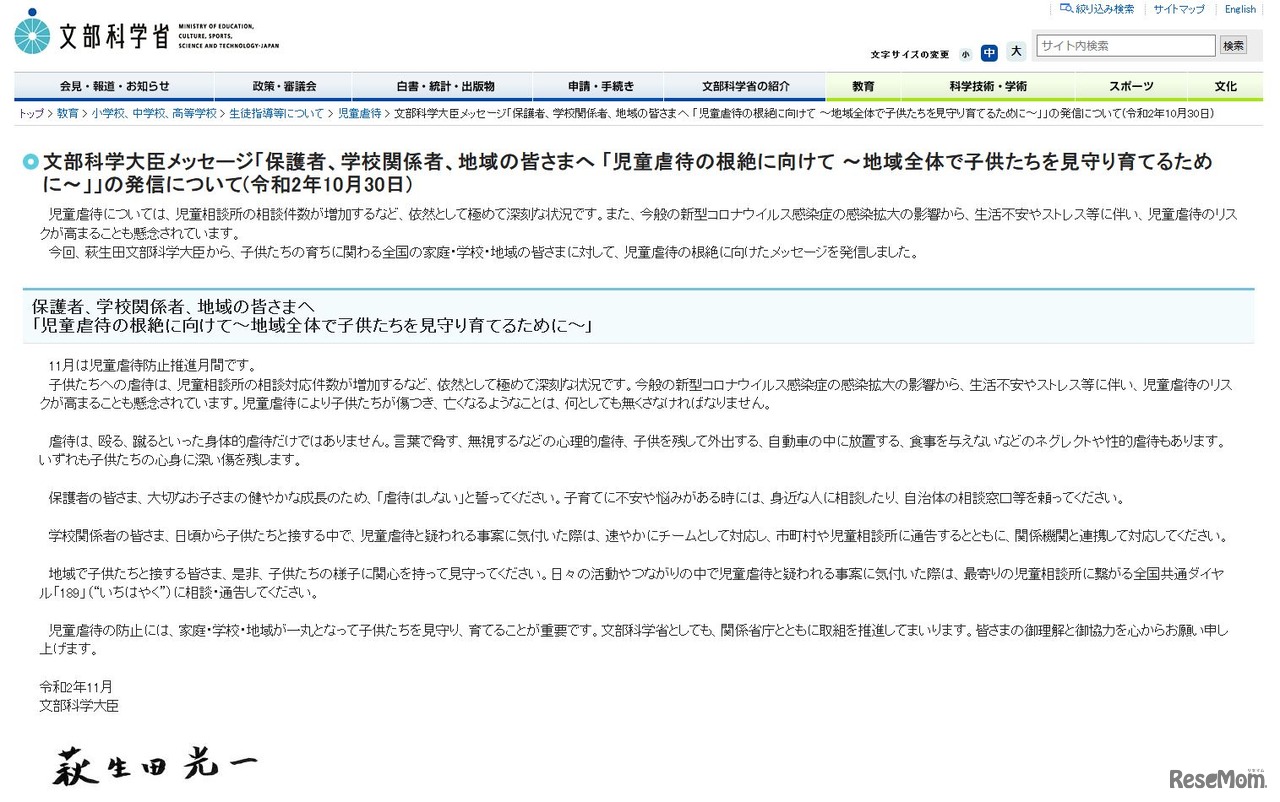Go to 児童虐待 via the breadcrumb
1280x802 pixels.
[x=359, y=114]
